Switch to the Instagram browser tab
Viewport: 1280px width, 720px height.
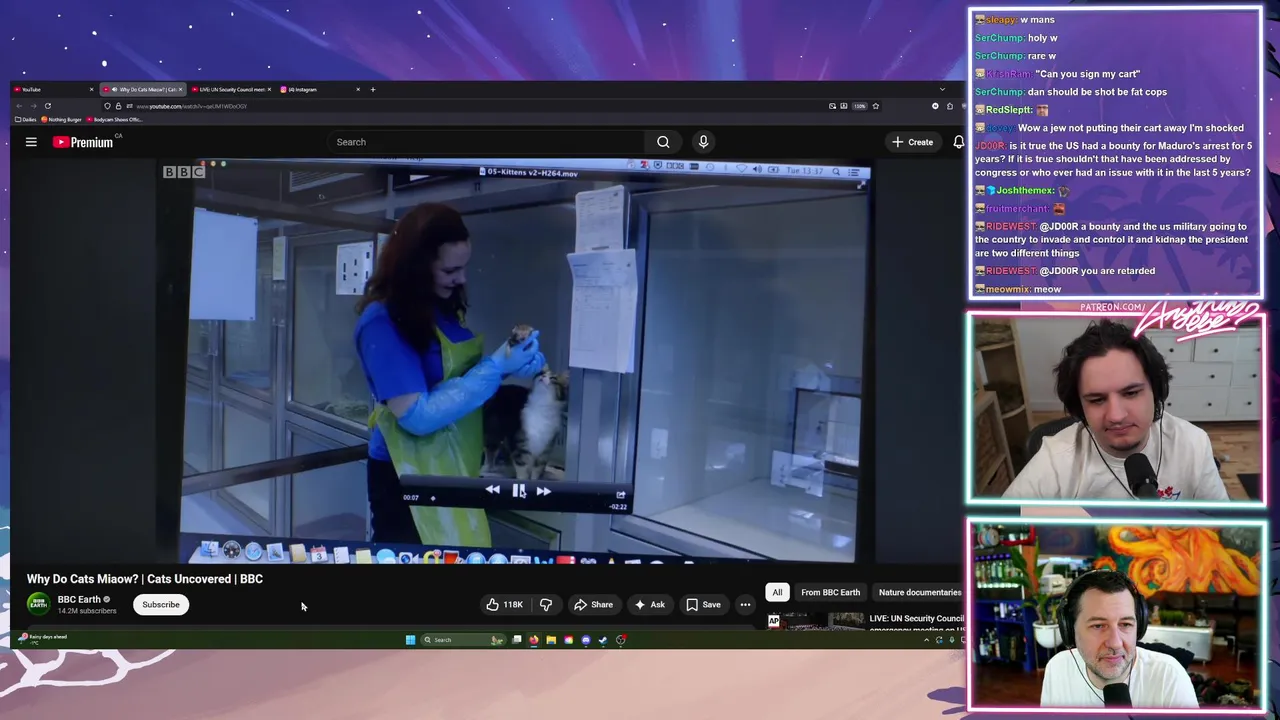point(320,89)
